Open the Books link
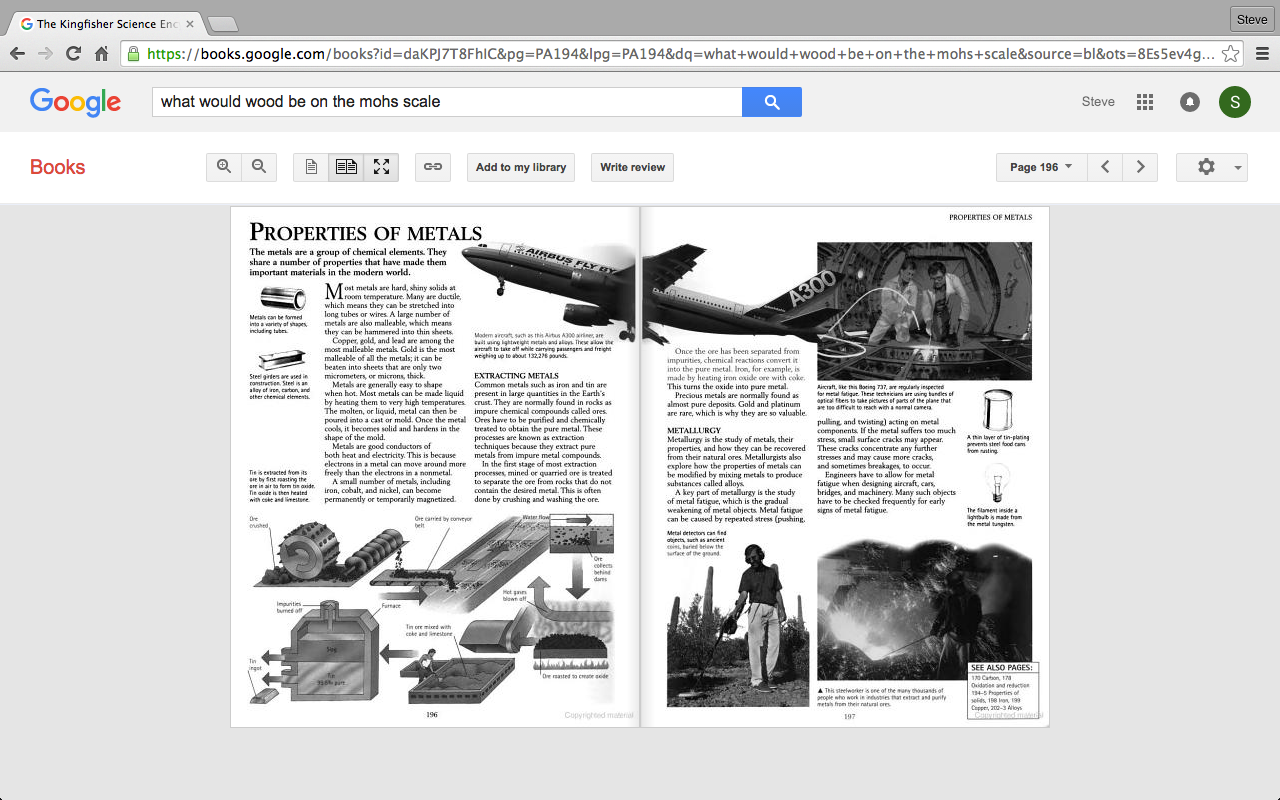The height and width of the screenshot is (800, 1280). click(57, 167)
